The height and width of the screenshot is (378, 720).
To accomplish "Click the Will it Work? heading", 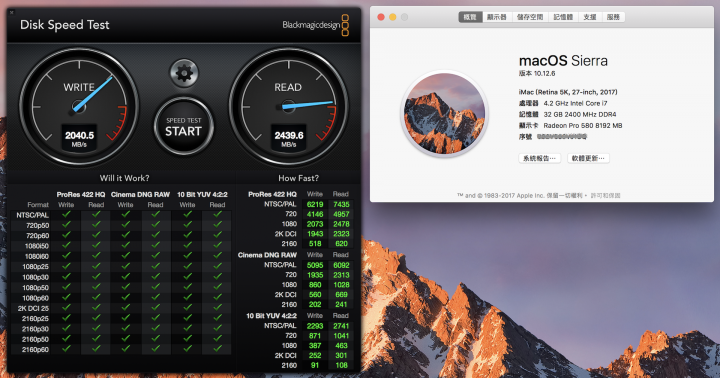I will pos(124,178).
